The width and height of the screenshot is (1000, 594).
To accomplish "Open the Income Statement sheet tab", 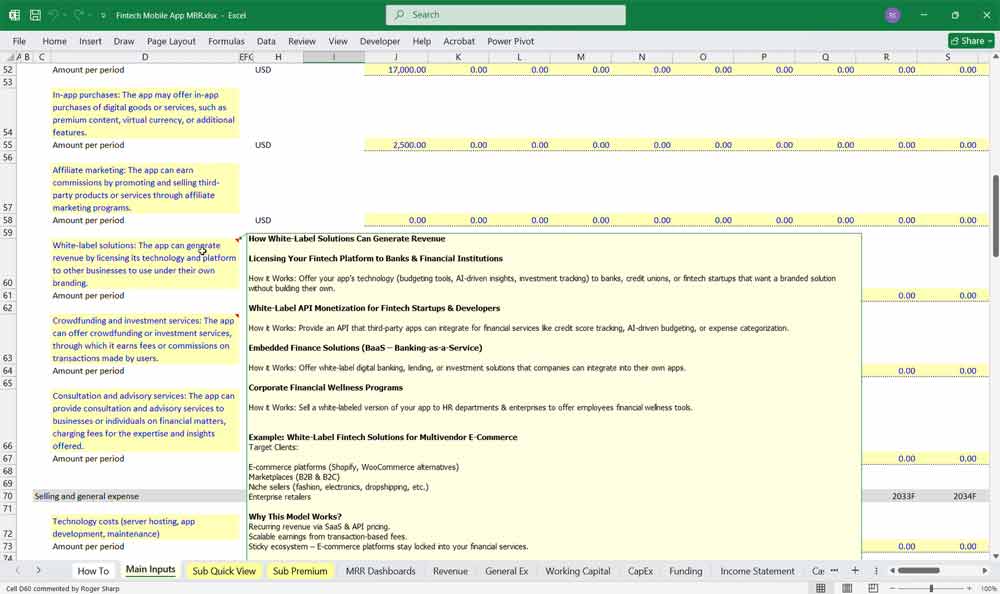I will pos(758,571).
